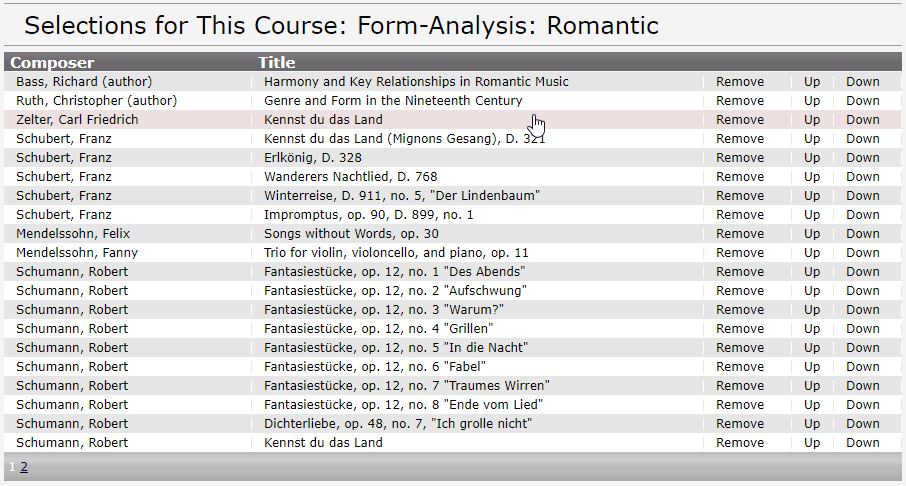Remove Fanny Mendelssohn's Trio op. 11
This screenshot has width=906, height=486.
[x=740, y=253]
